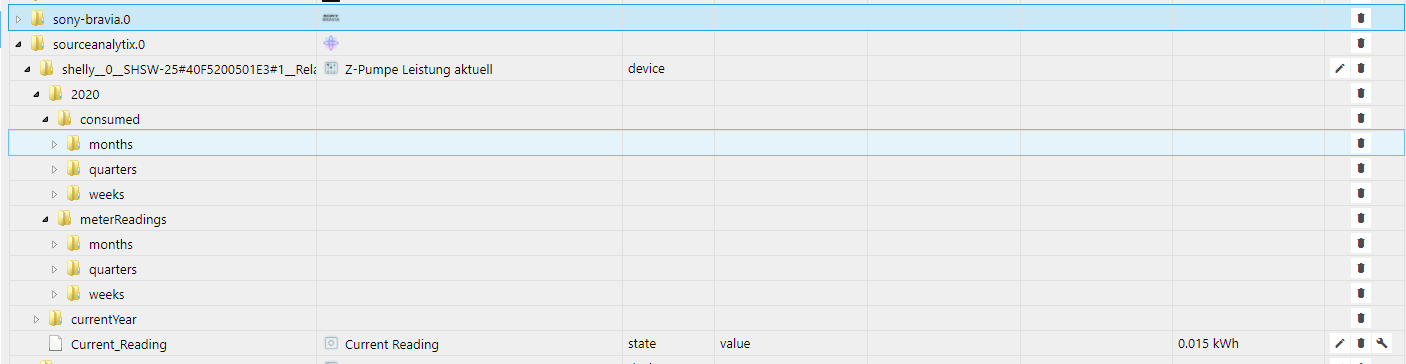Expand the currentYear folder
Viewport: 1406px width, 364px height.
point(37,319)
